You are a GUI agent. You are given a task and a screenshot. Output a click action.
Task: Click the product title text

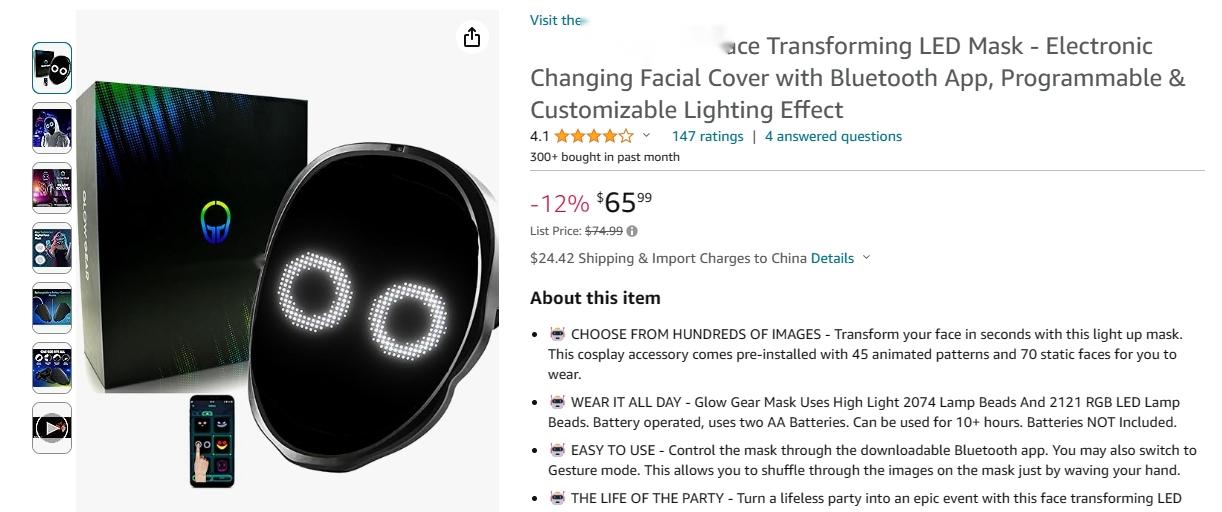(x=857, y=77)
